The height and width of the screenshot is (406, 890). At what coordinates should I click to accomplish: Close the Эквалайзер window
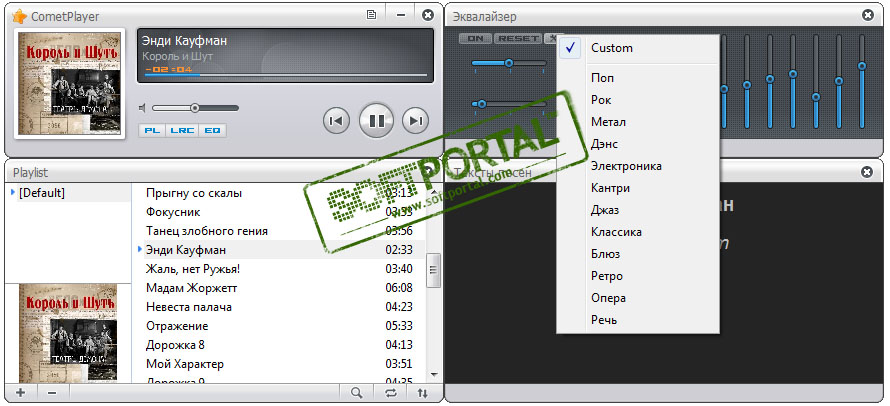pyautogui.click(x=868, y=15)
